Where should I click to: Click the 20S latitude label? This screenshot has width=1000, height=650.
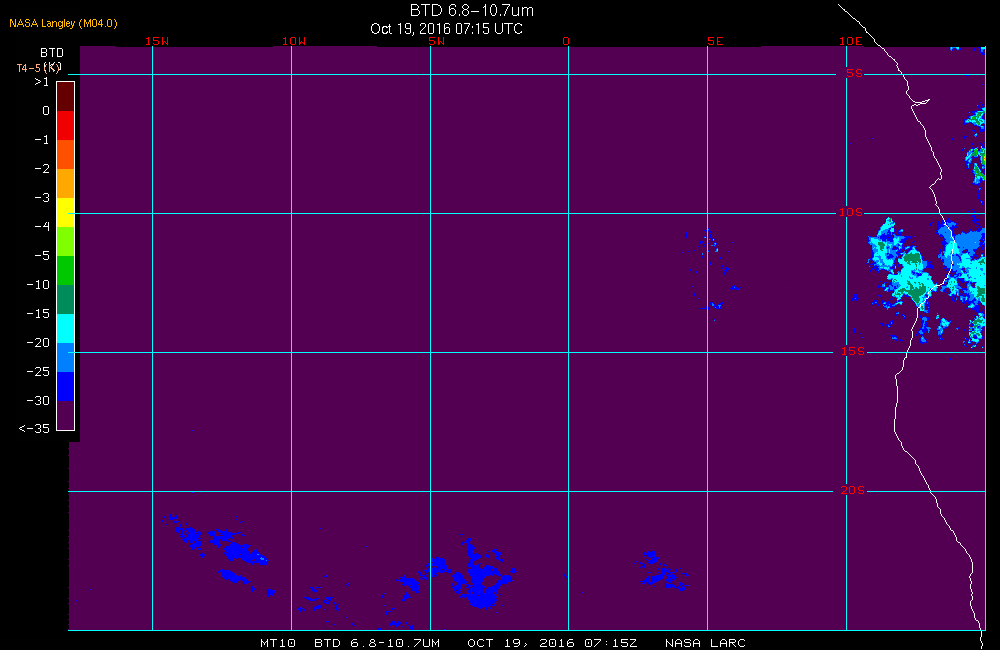[853, 490]
